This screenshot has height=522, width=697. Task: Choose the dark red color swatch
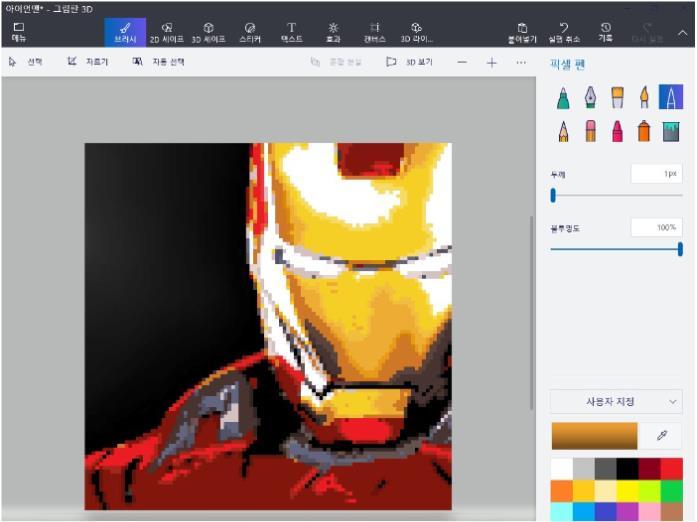pos(650,469)
